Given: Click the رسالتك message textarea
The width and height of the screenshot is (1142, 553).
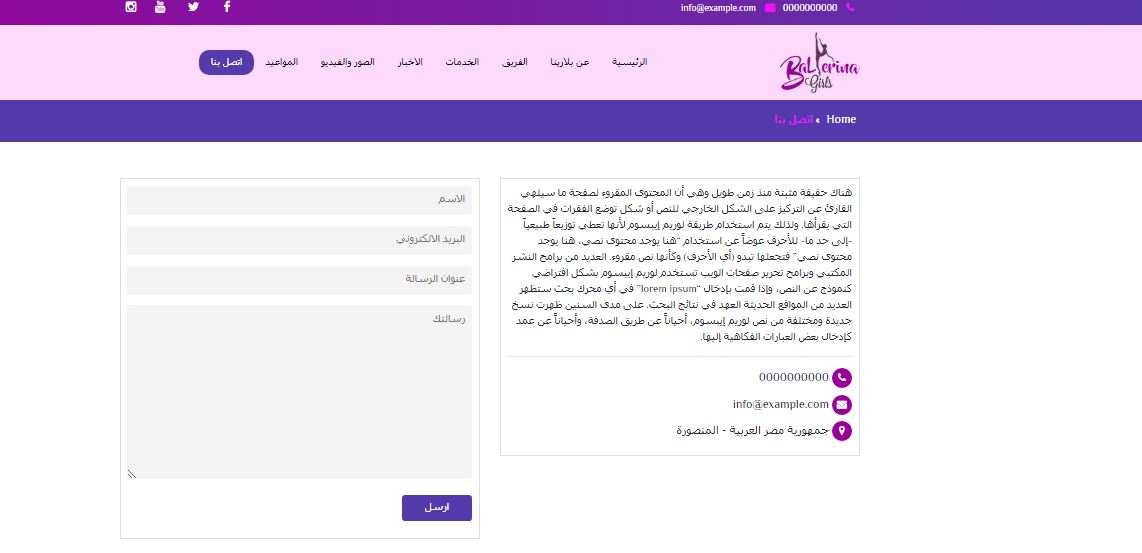Looking at the screenshot, I should (299, 392).
